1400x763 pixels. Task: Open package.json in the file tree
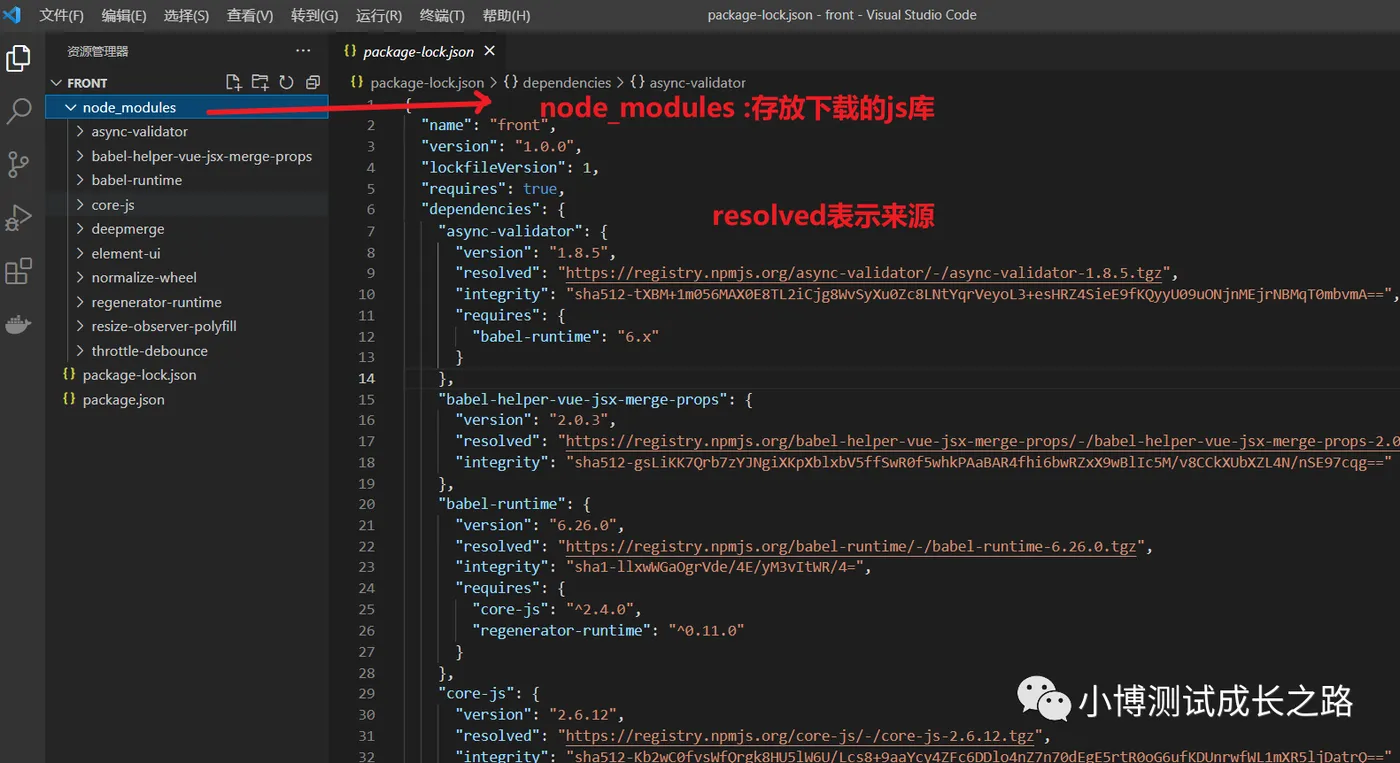[x=187, y=399]
